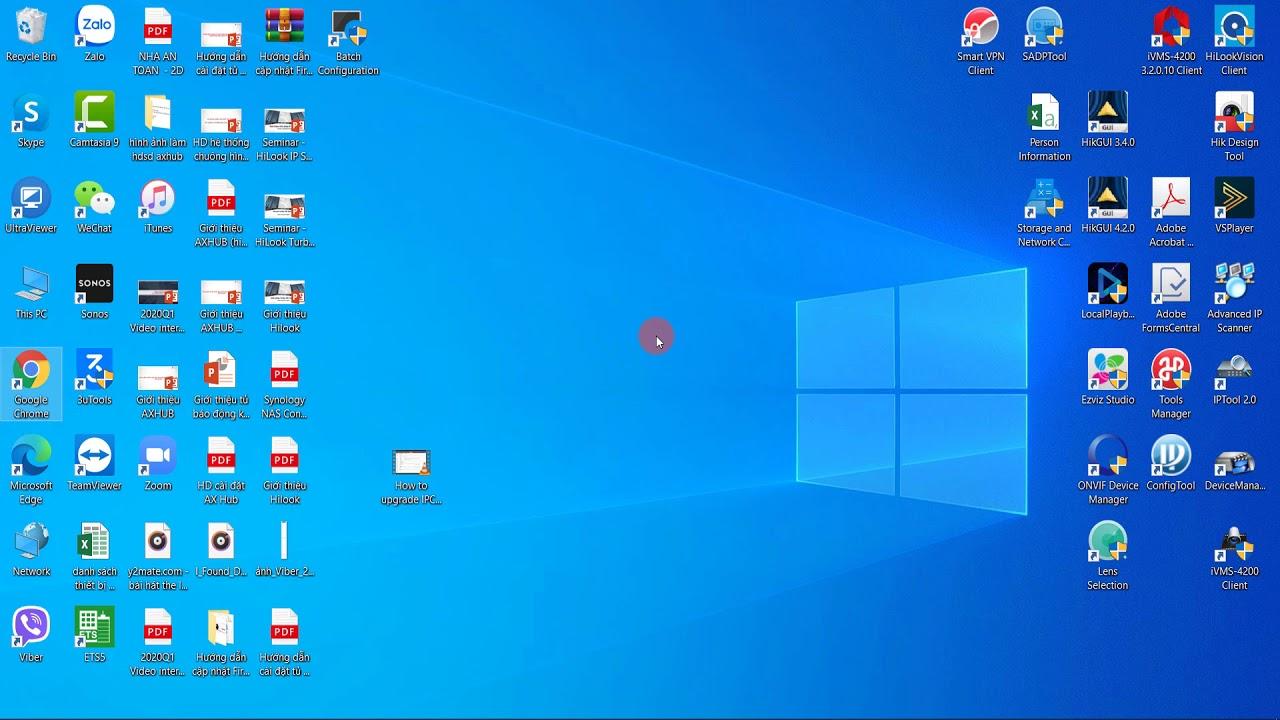Click the Lens Selection icon
Viewport: 1280px width, 720px height.
(1108, 558)
